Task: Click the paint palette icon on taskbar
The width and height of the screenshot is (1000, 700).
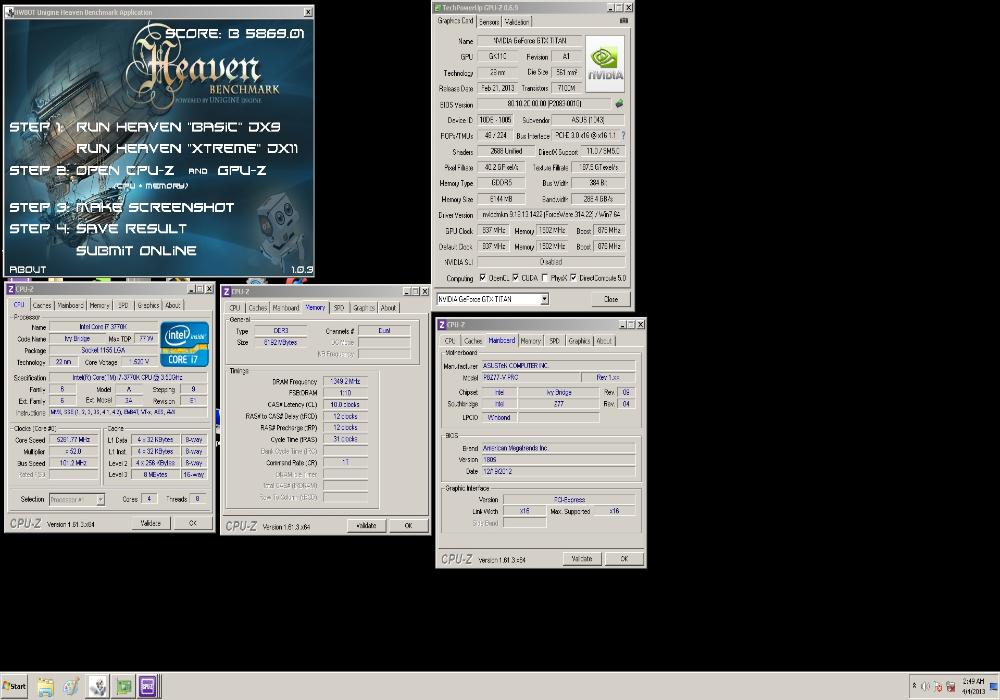Action: click(x=71, y=687)
